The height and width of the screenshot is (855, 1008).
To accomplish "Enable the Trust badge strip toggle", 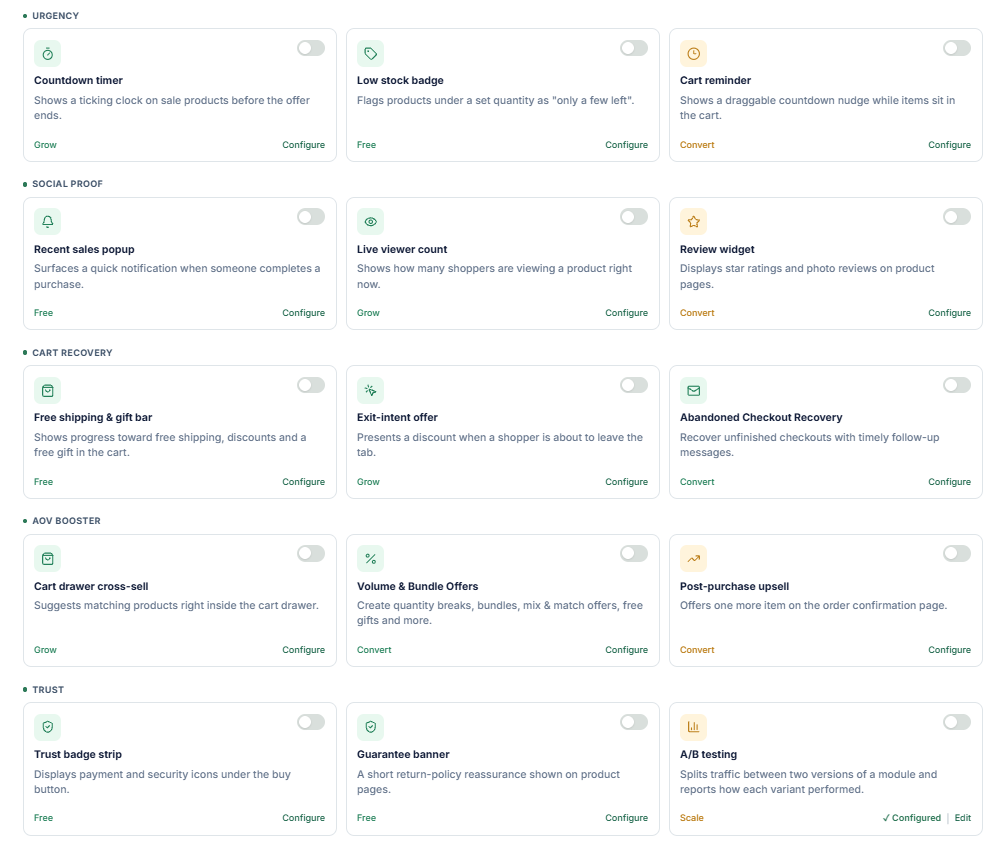I will pos(311,722).
